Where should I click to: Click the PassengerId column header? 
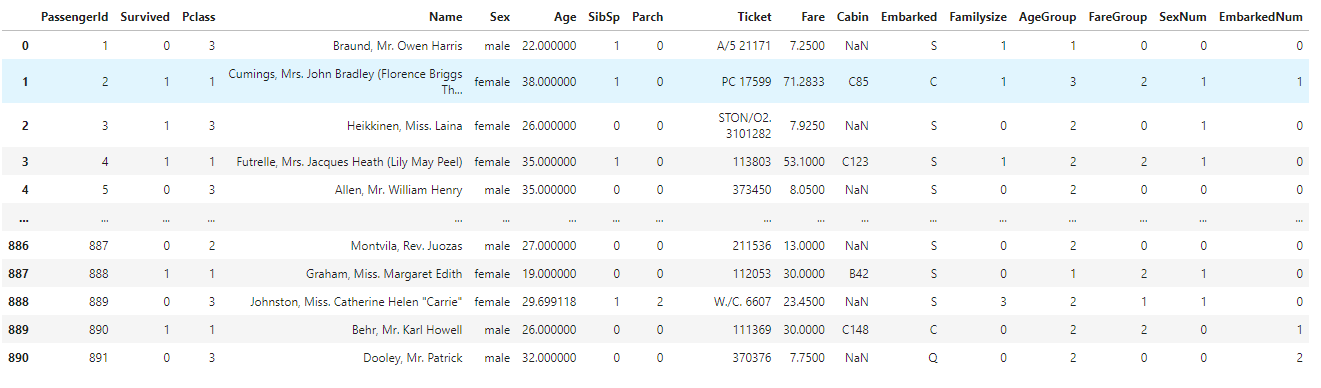pos(74,17)
